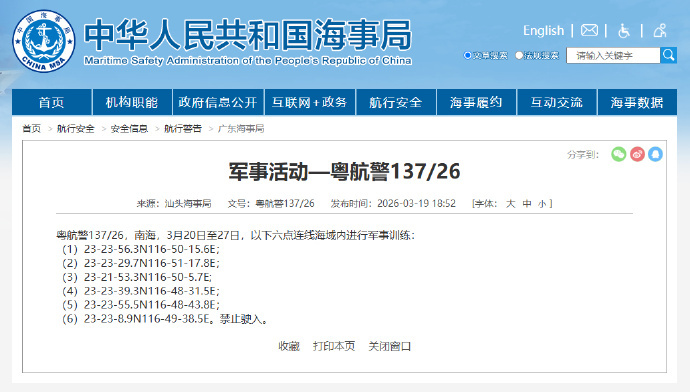Open the 机构职能 navigation tab

click(132, 102)
